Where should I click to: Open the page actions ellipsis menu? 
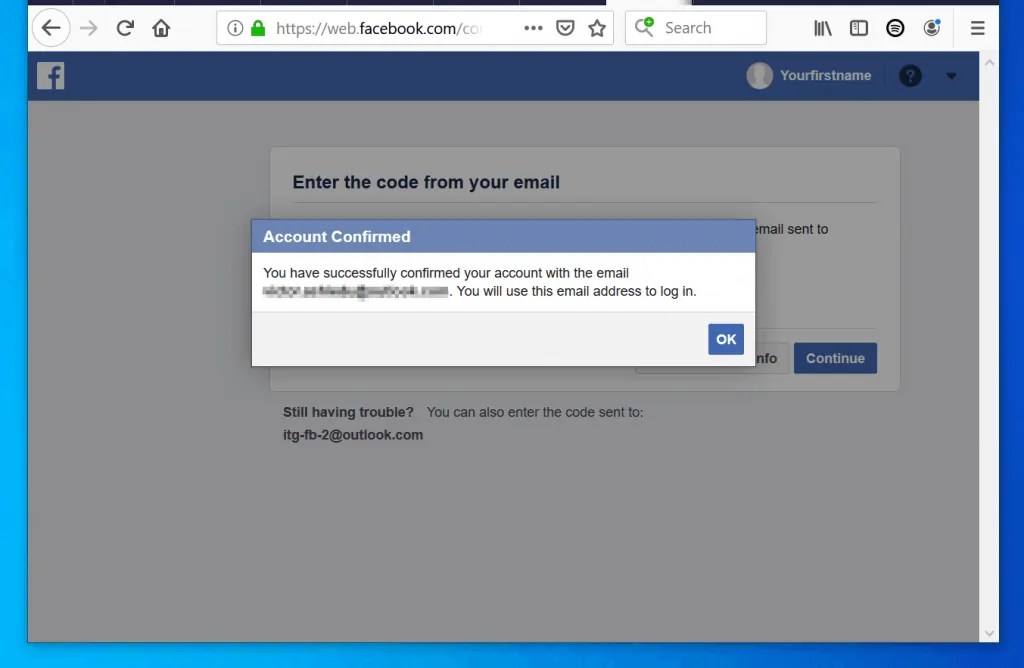coord(533,27)
